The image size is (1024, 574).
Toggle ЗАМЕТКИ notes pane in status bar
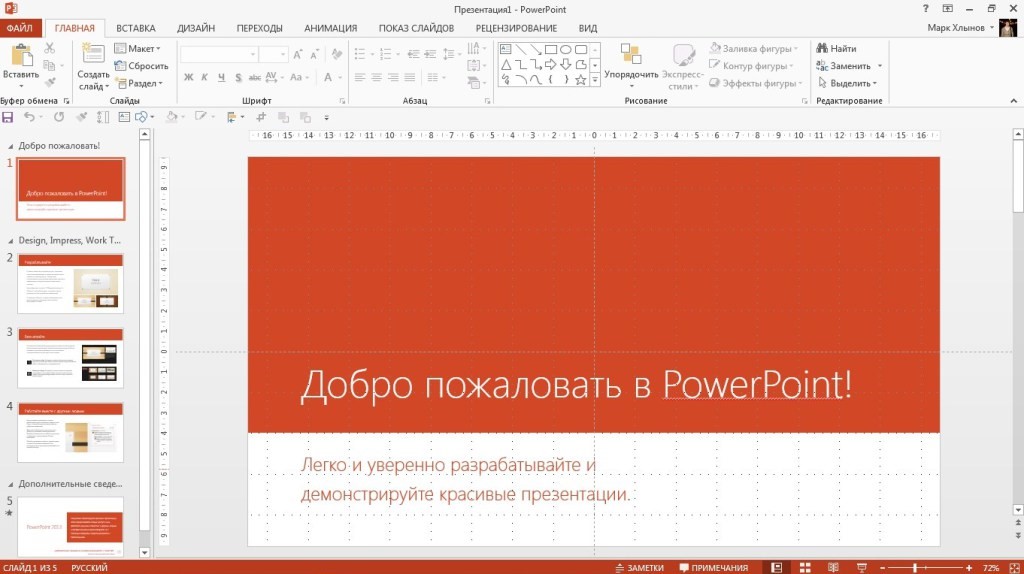(x=639, y=567)
